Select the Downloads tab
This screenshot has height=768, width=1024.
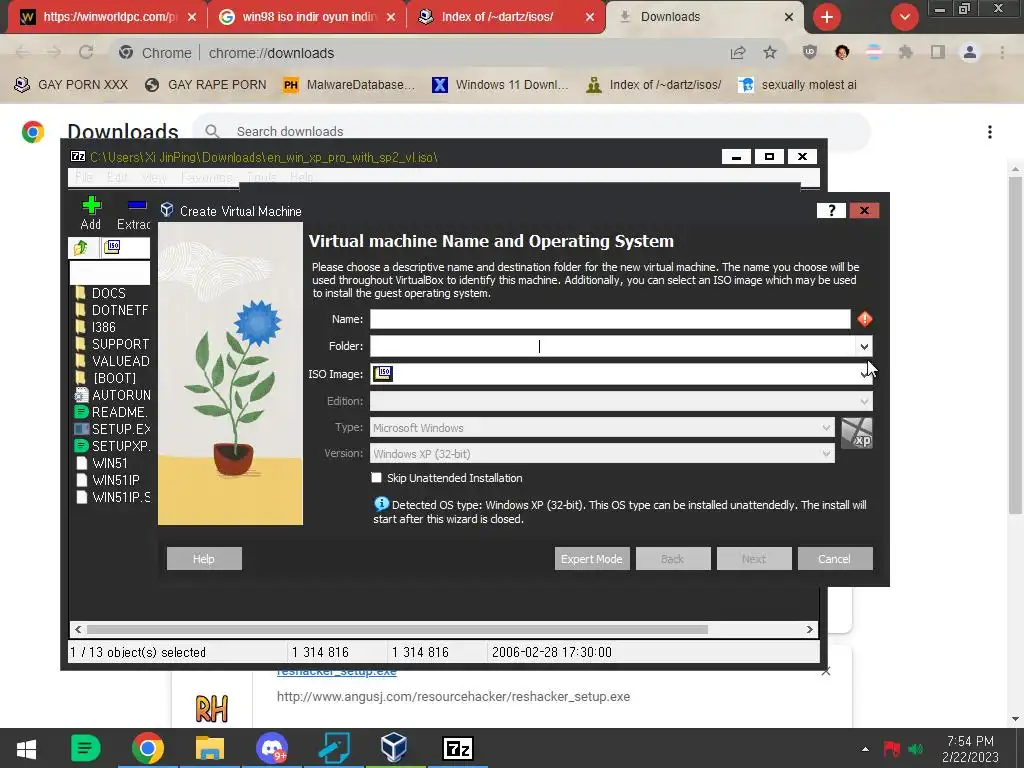tap(705, 17)
